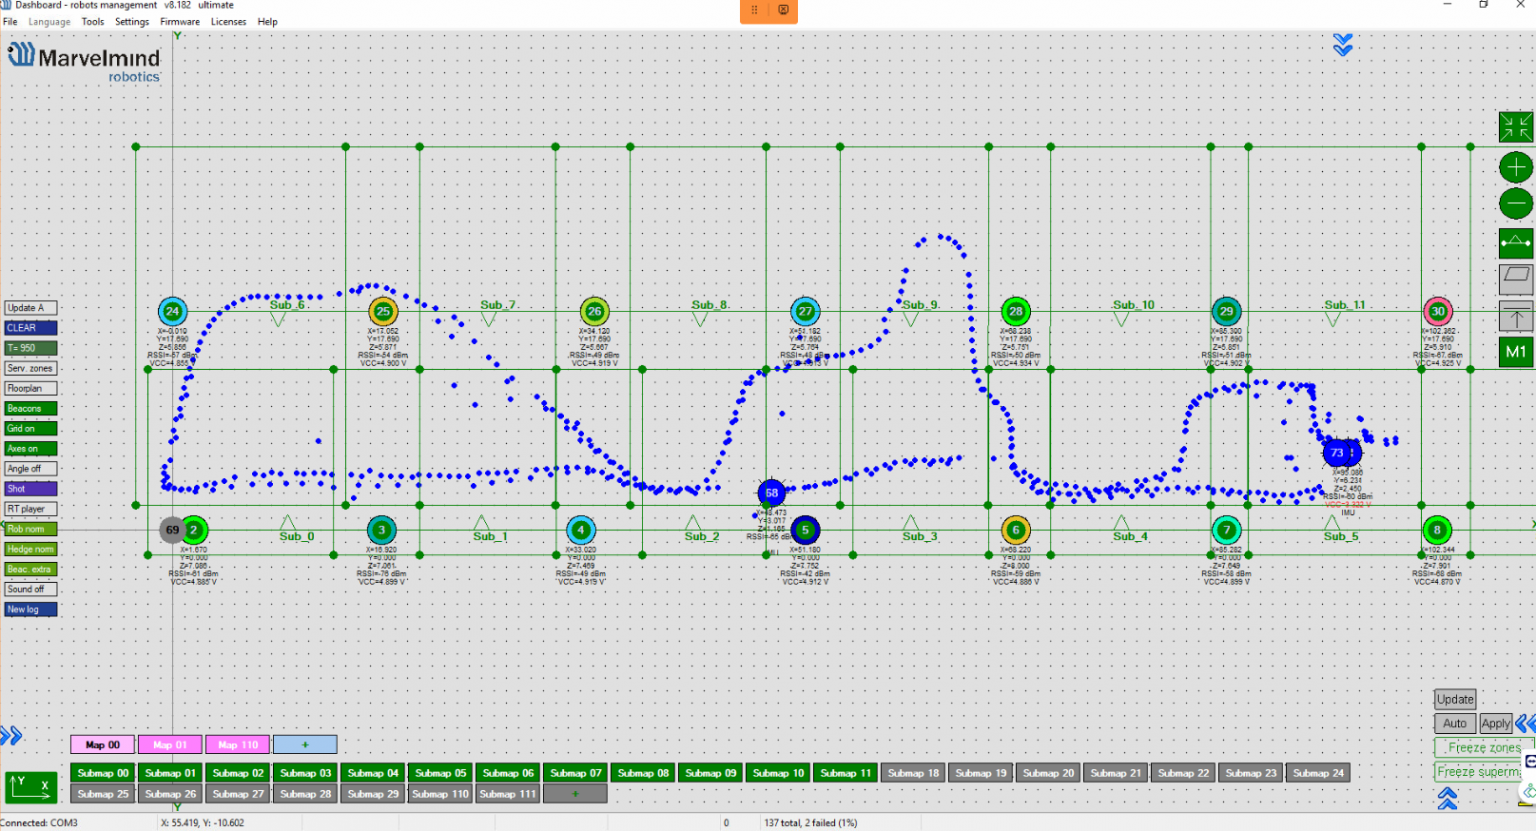Switch to the Map 110 tab
This screenshot has width=1536, height=831.
tap(237, 744)
